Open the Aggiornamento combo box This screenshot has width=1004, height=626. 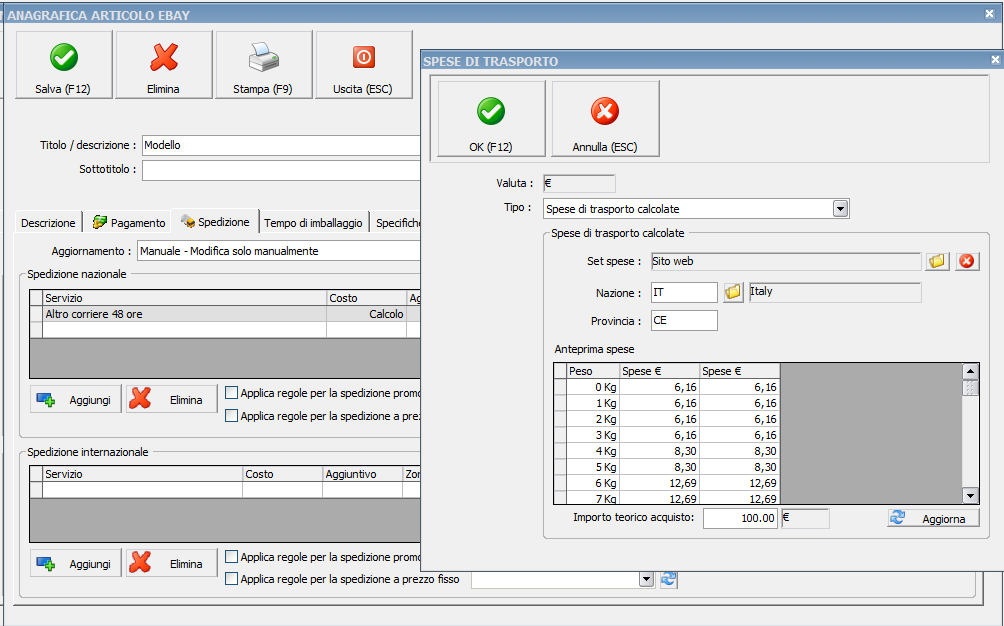(x=278, y=251)
